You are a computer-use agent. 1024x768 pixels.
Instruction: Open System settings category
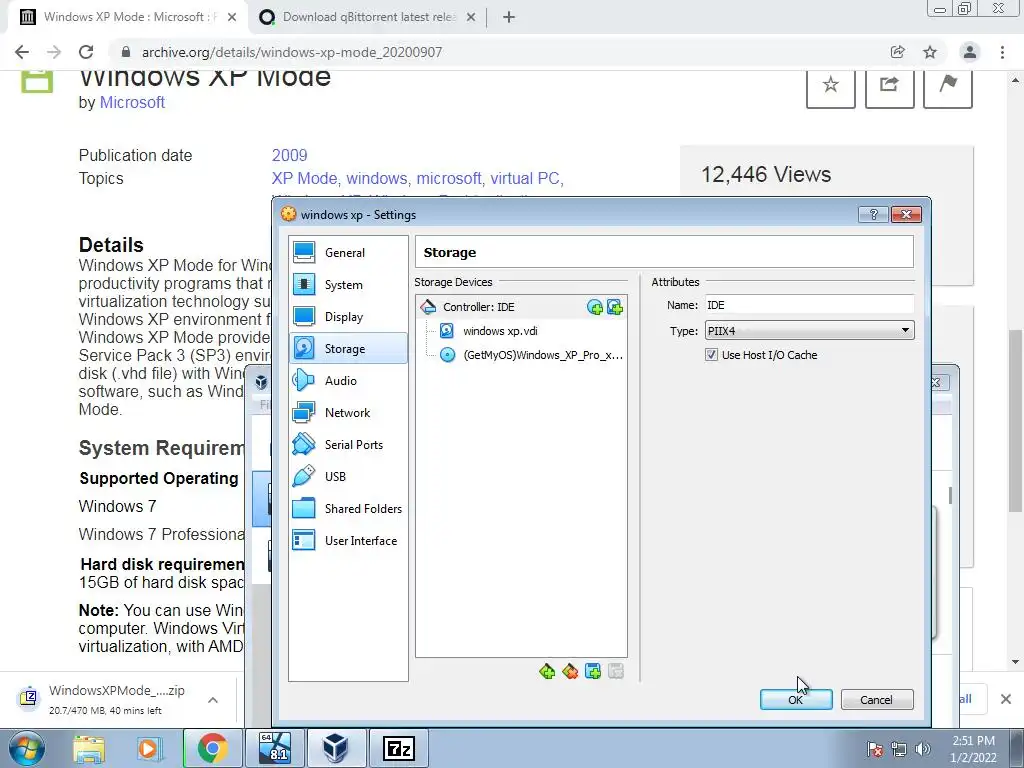coord(348,285)
